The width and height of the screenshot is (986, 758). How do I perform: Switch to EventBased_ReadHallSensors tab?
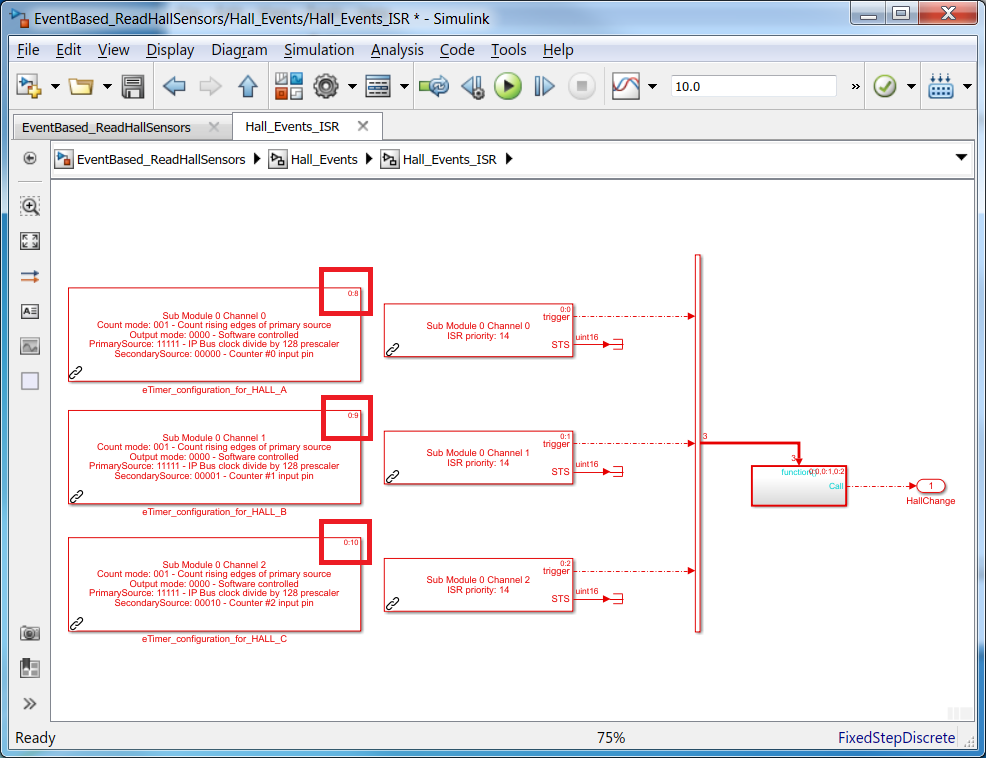(x=106, y=127)
